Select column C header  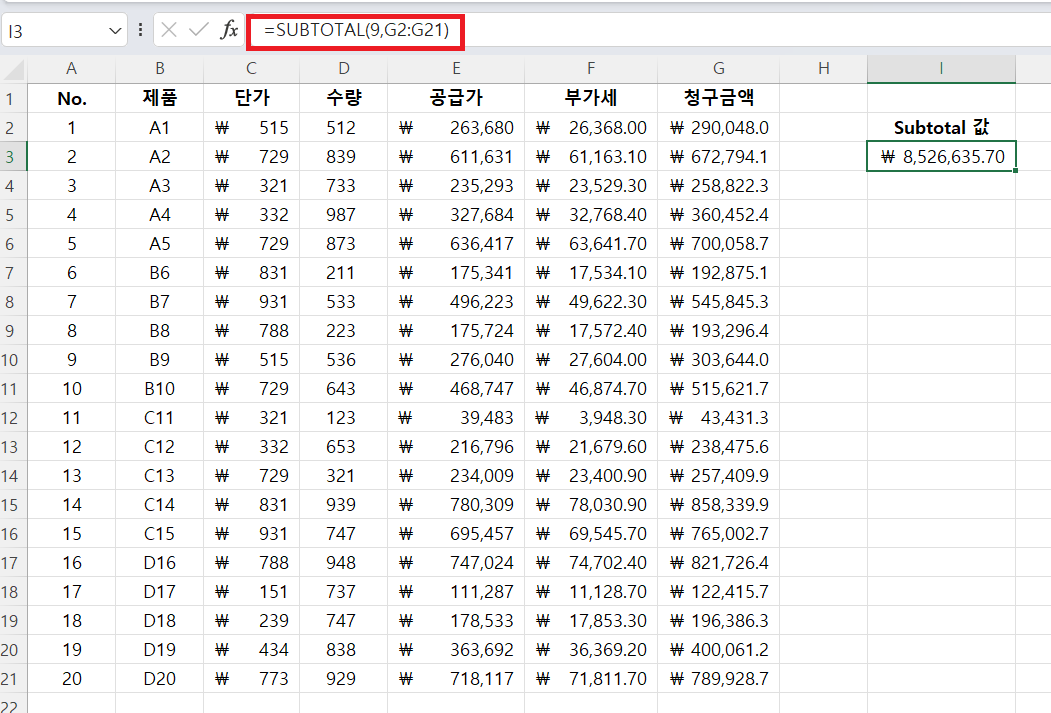[x=251, y=69]
